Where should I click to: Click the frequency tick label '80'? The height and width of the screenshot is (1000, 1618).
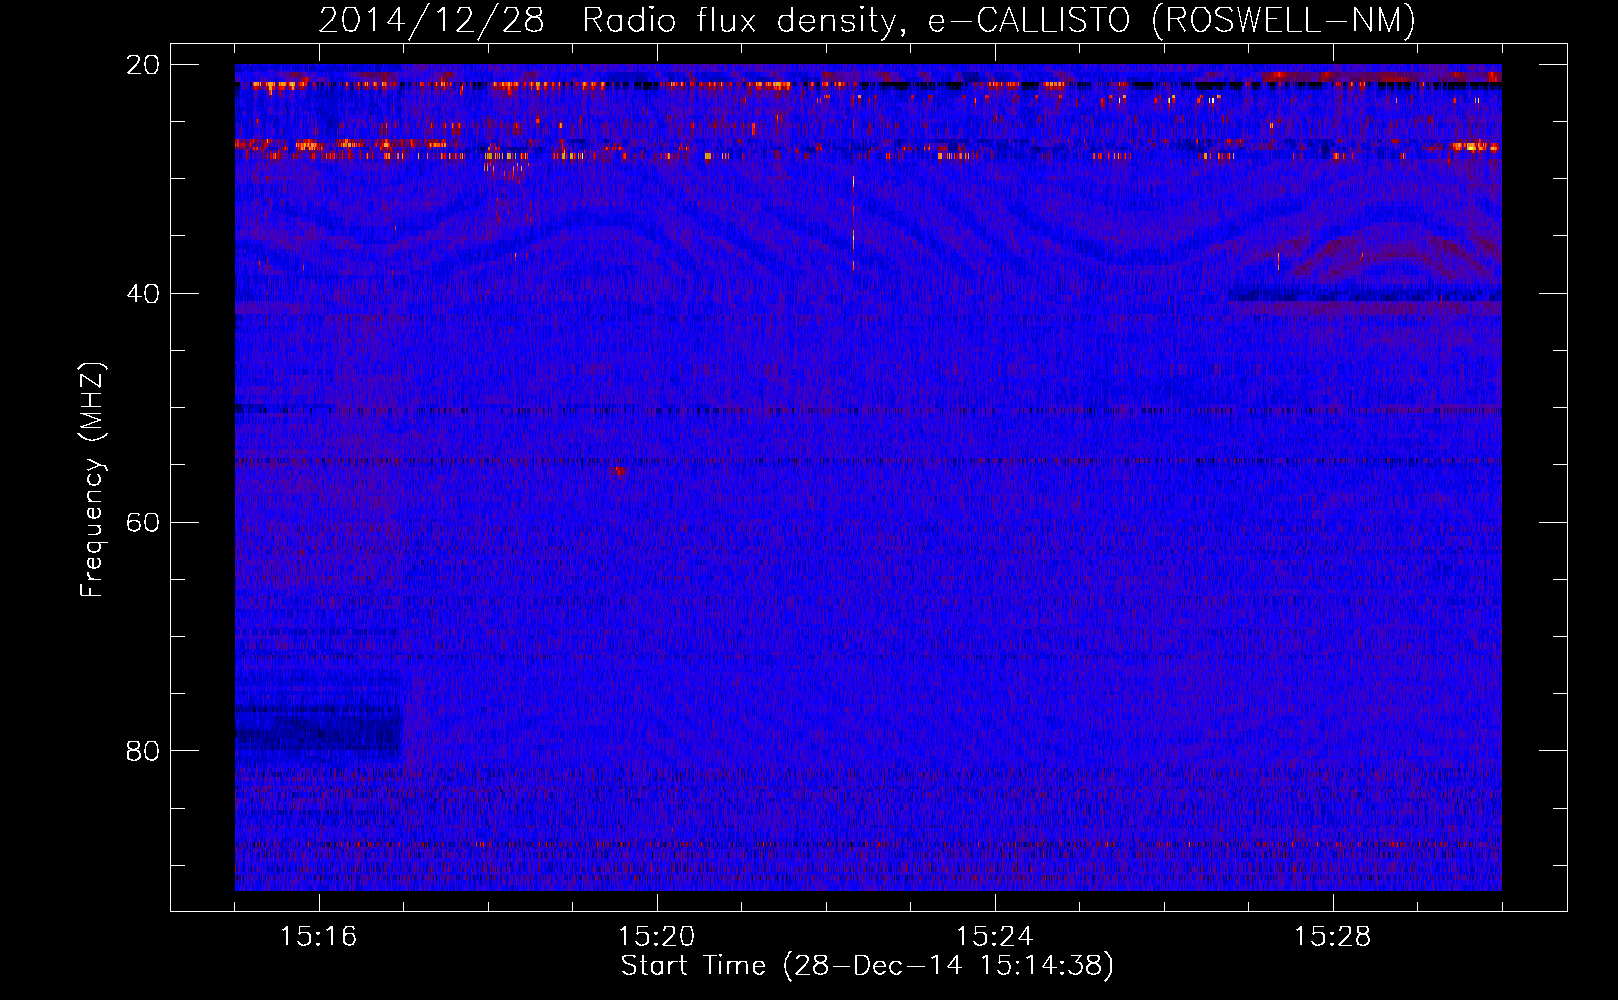pos(143,751)
